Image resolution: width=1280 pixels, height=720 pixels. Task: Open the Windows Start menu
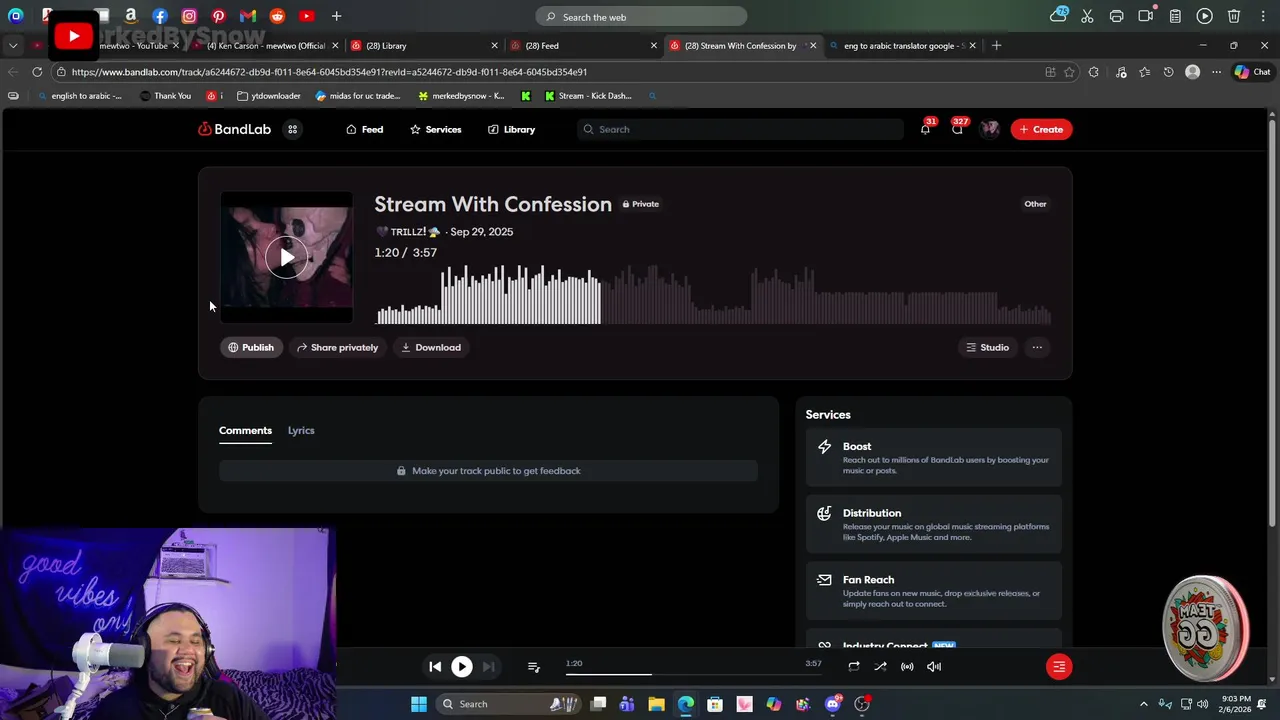click(419, 704)
